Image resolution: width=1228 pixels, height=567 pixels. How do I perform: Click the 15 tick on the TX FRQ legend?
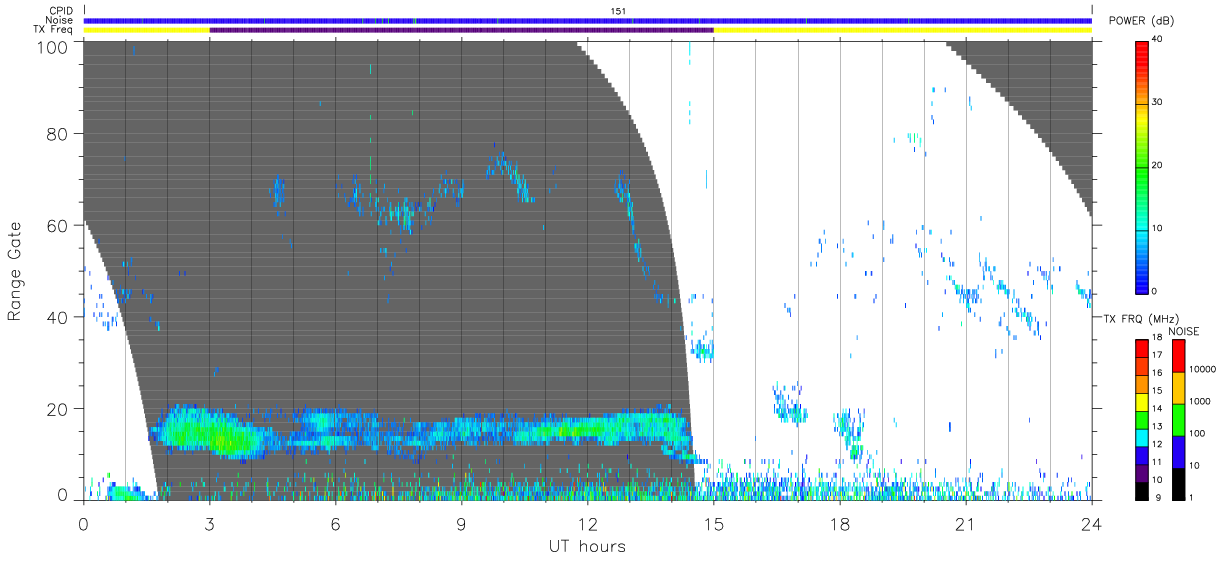click(1158, 392)
